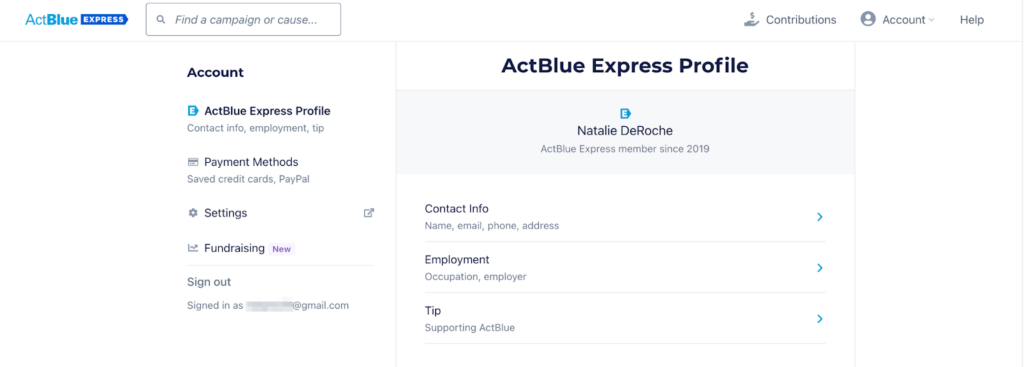The image size is (1024, 367).
Task: Open the Tip section chevron
Action: 820,319
